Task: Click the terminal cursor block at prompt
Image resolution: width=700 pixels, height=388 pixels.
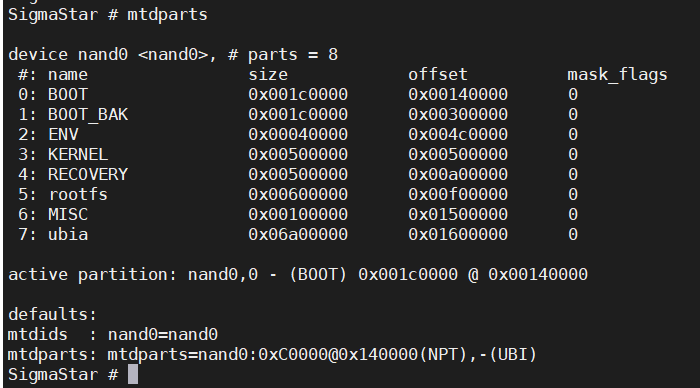Action: [133, 374]
